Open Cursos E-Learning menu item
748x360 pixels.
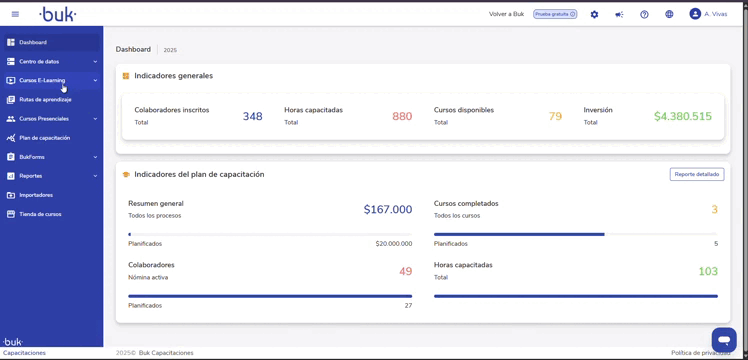point(52,81)
